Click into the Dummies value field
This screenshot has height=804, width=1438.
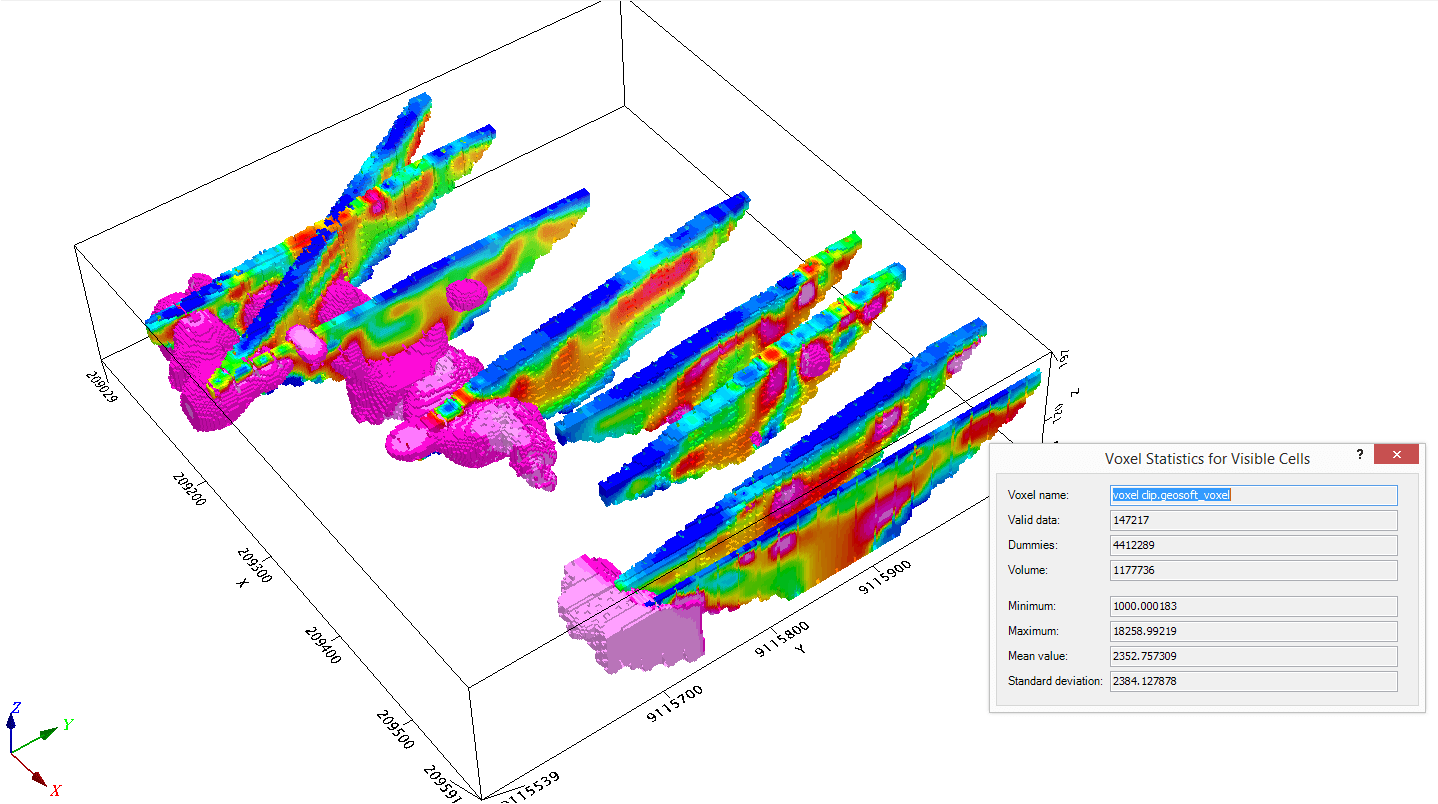tap(1253, 545)
